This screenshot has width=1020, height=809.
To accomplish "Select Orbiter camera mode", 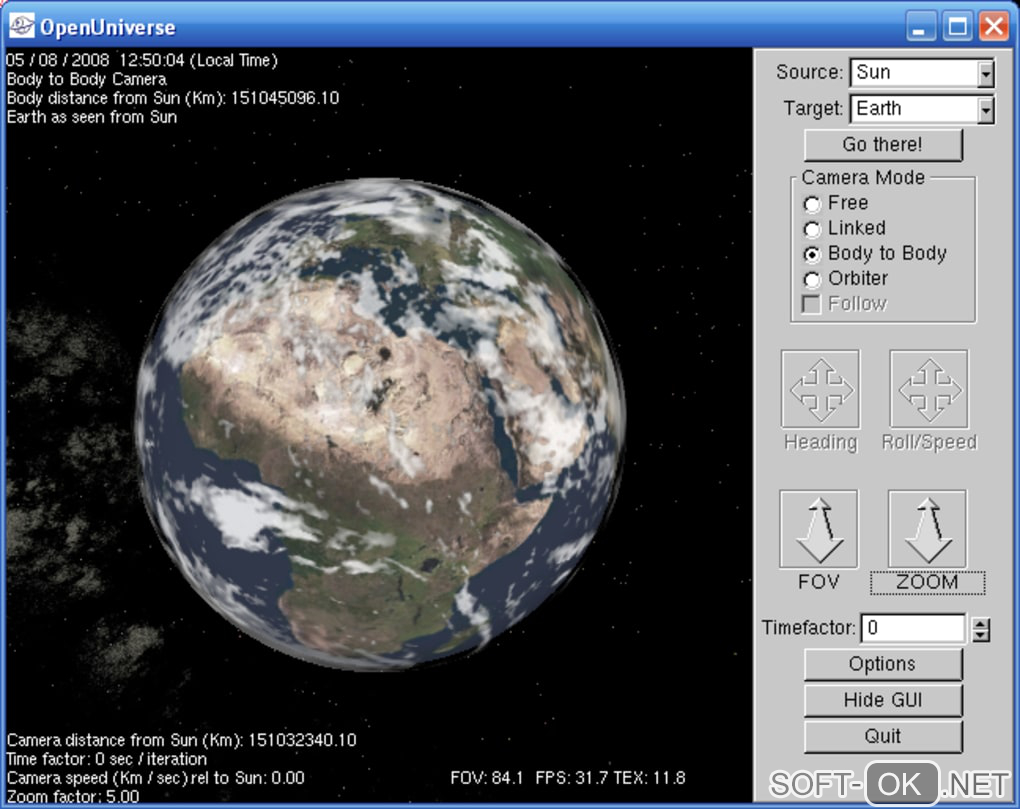I will [x=811, y=279].
